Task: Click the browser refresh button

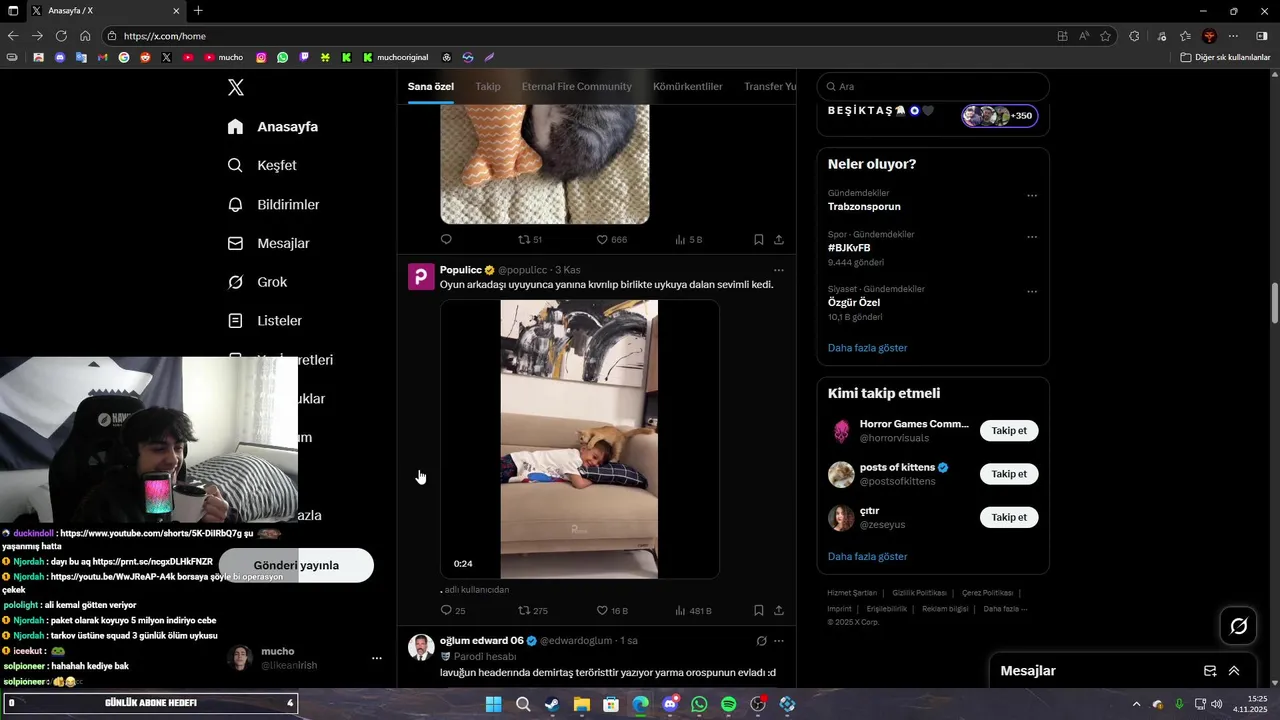Action: [61, 36]
